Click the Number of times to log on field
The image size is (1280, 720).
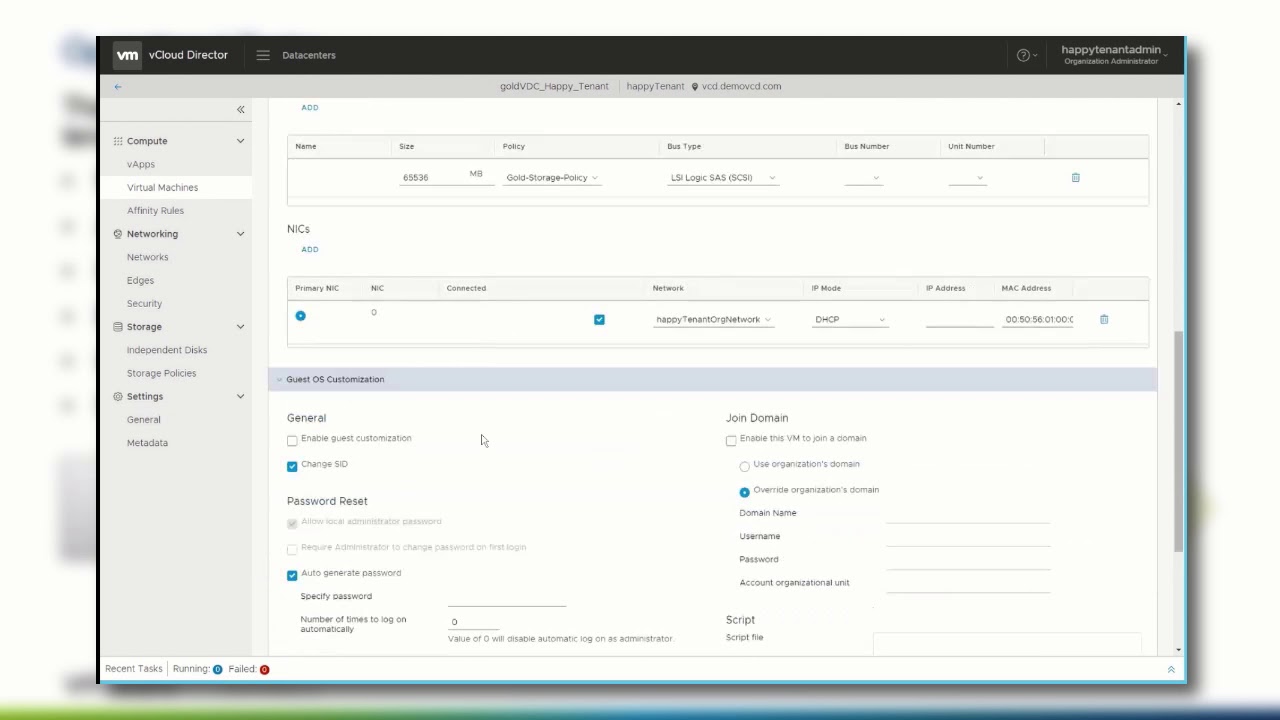click(473, 623)
